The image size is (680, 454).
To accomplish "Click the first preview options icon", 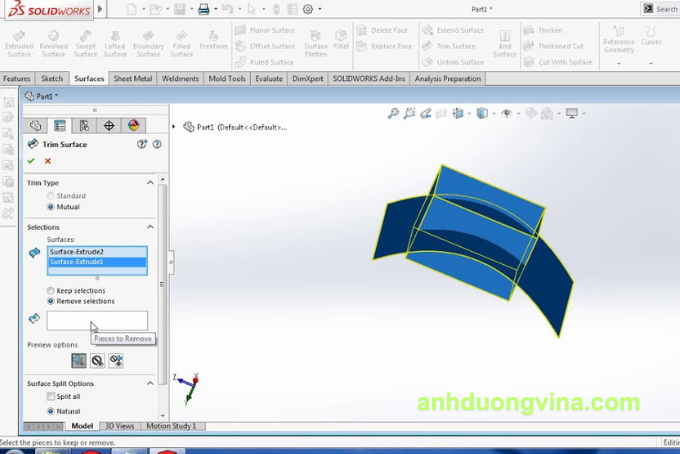I will point(78,361).
